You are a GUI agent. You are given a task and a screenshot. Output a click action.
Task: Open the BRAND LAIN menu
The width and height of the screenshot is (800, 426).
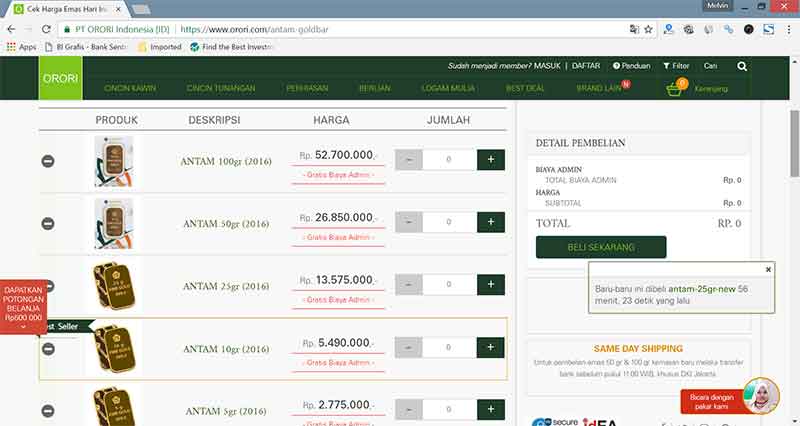coord(599,88)
